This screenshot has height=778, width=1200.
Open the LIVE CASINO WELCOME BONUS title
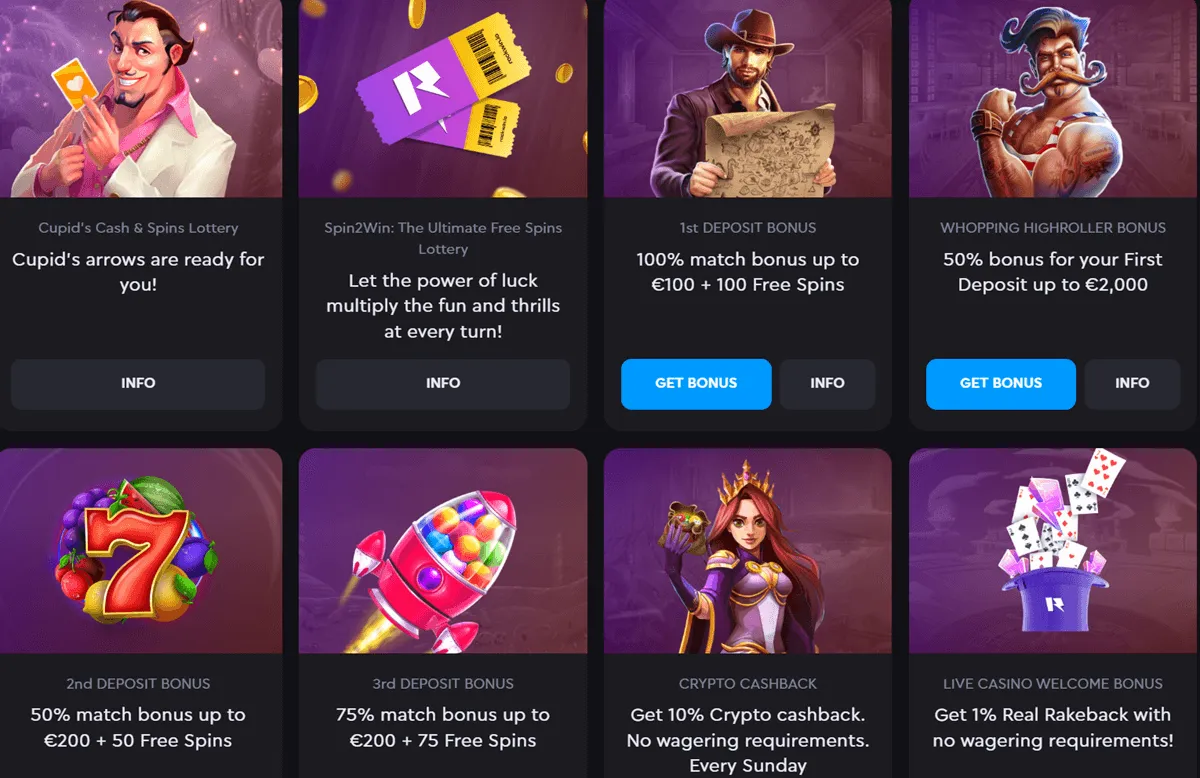coord(1053,684)
